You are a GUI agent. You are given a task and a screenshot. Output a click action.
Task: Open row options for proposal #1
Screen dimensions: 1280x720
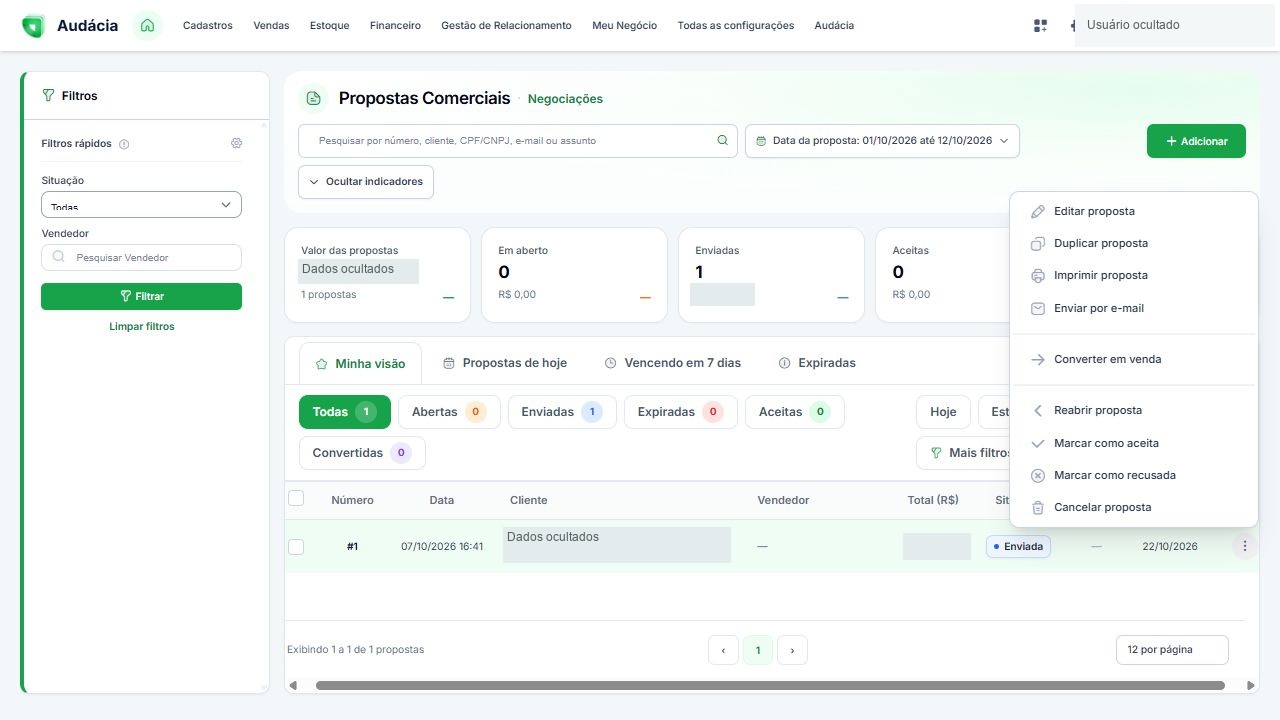(x=1244, y=546)
